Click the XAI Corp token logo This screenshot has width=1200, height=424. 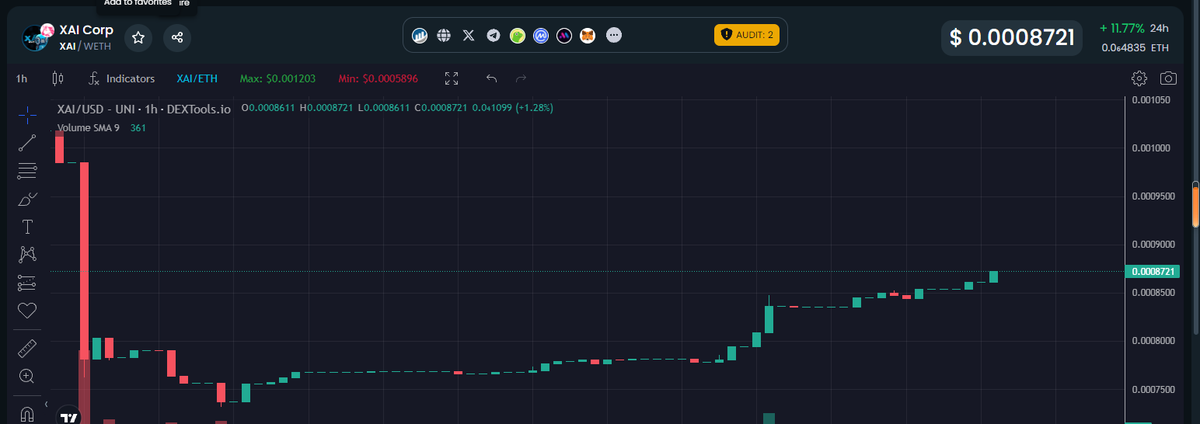[x=36, y=38]
